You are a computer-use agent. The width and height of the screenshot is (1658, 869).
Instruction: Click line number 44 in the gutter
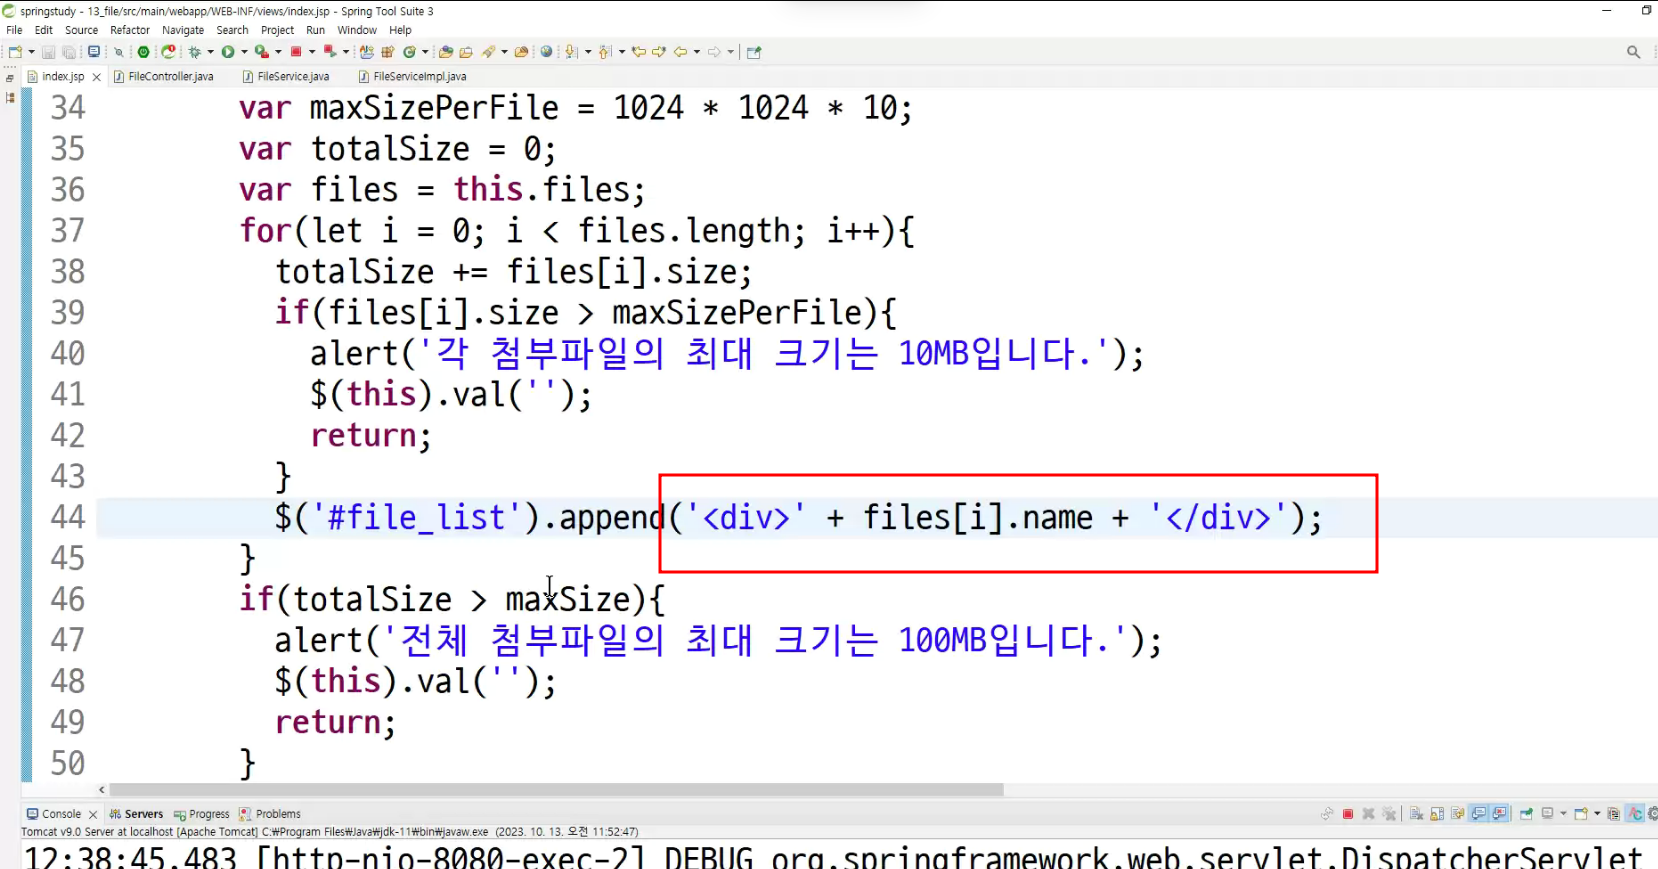point(68,517)
